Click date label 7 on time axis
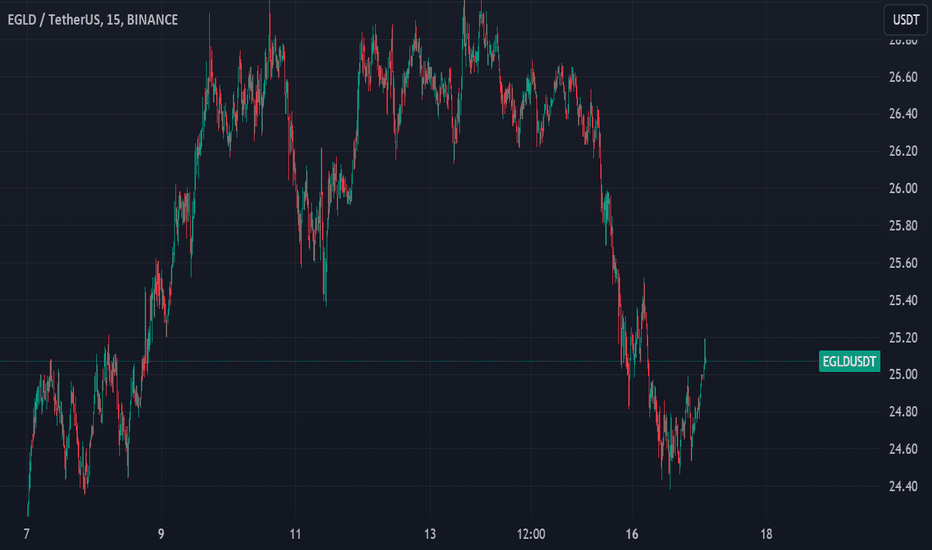The width and height of the screenshot is (932, 550). 26,534
